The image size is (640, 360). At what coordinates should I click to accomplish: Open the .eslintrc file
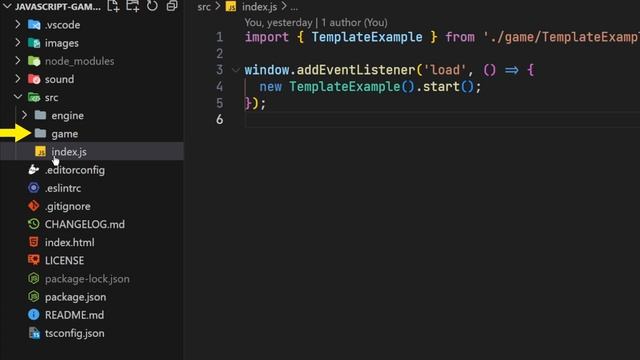point(63,188)
